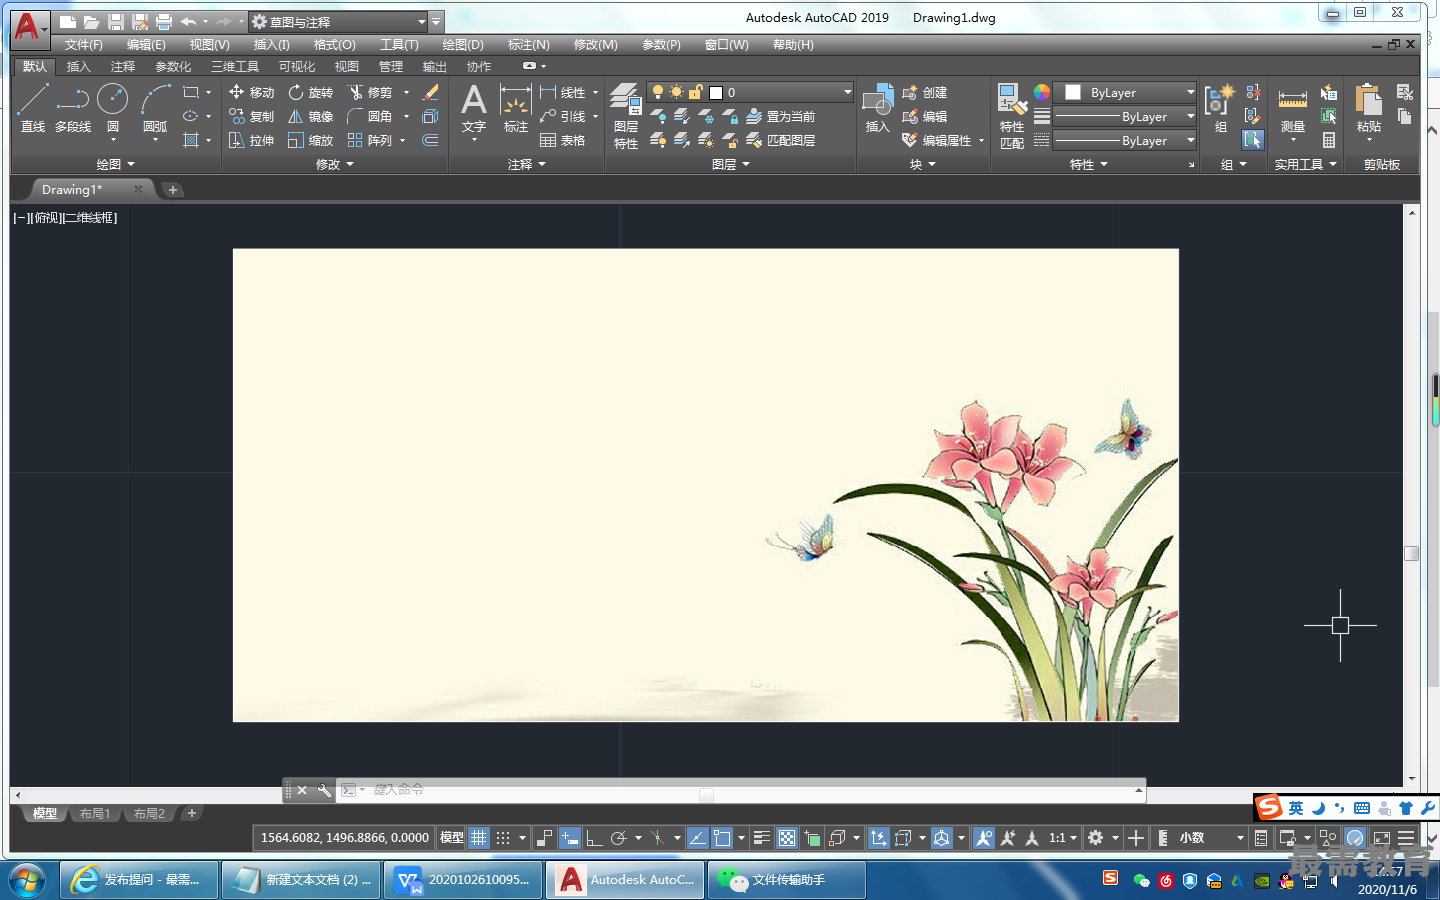
Task: Open the 格式(O) menu
Action: (x=334, y=45)
